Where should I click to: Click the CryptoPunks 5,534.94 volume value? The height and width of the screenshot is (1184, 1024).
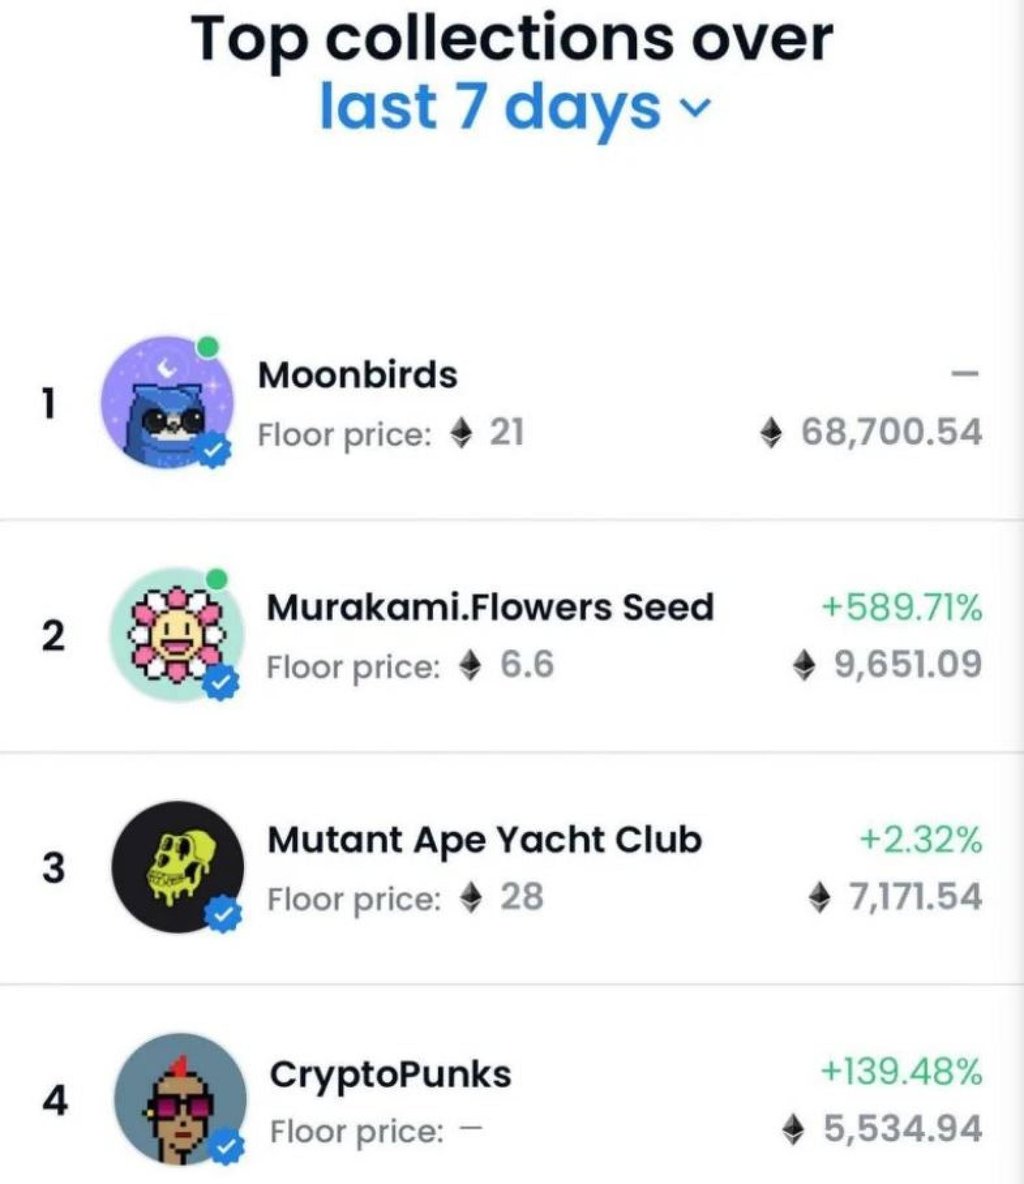point(902,1129)
